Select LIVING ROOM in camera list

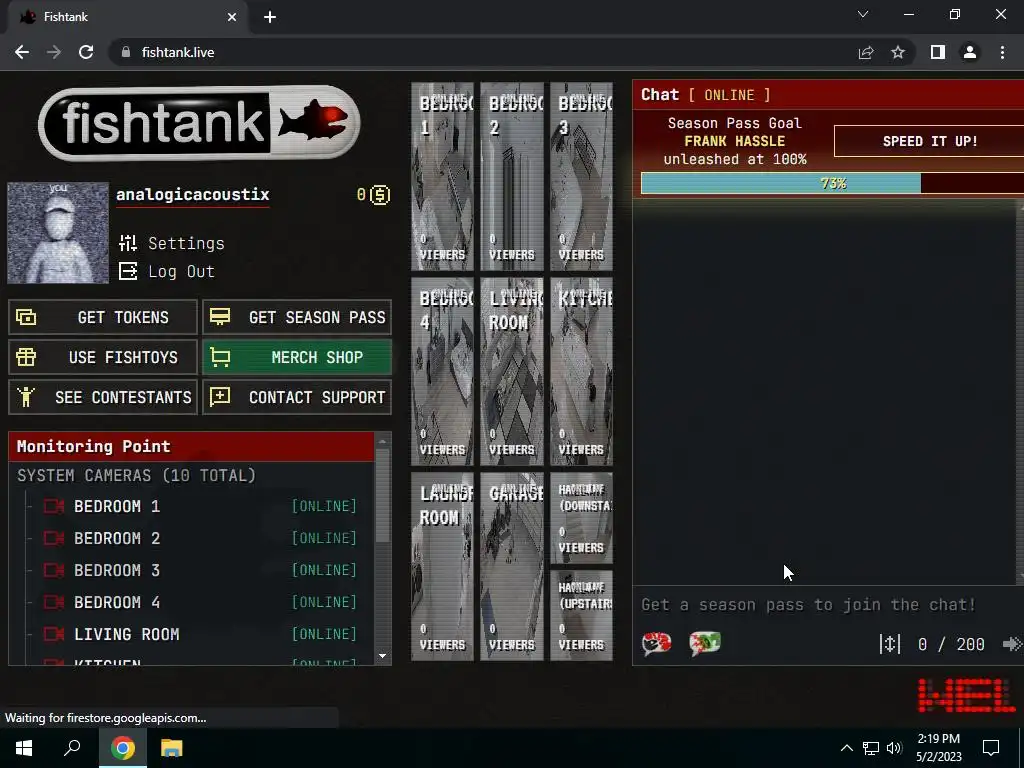127,634
